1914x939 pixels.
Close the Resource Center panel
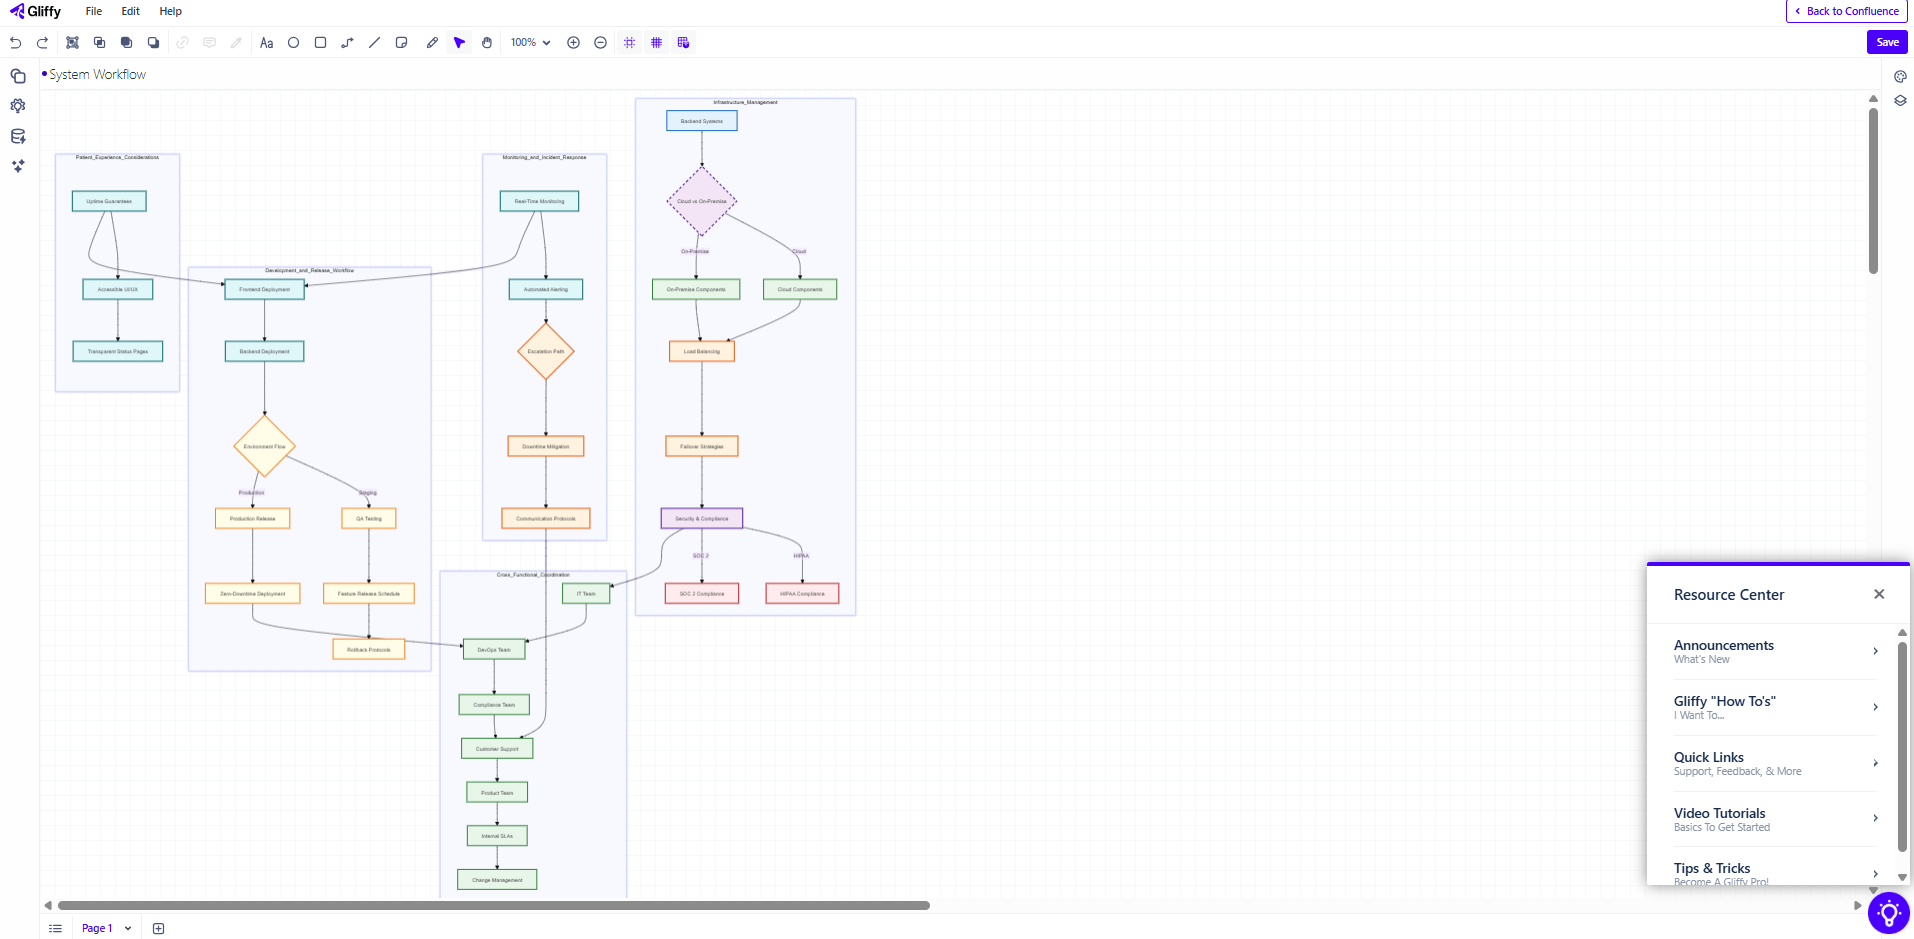[1879, 594]
